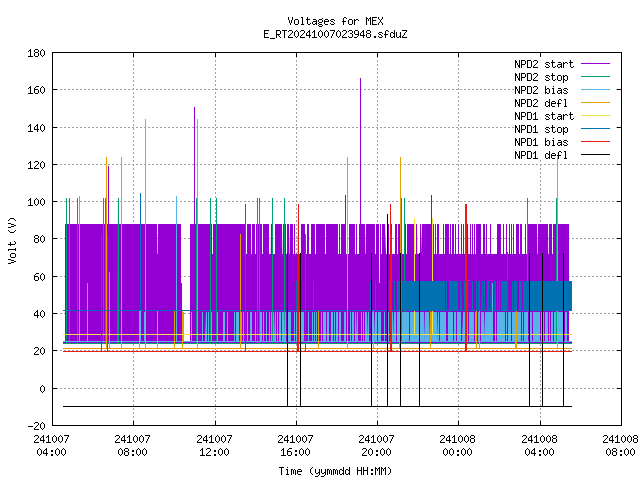The height and width of the screenshot is (480, 640).
Task: Click the 140 y-axis tick value
Action: 36,128
